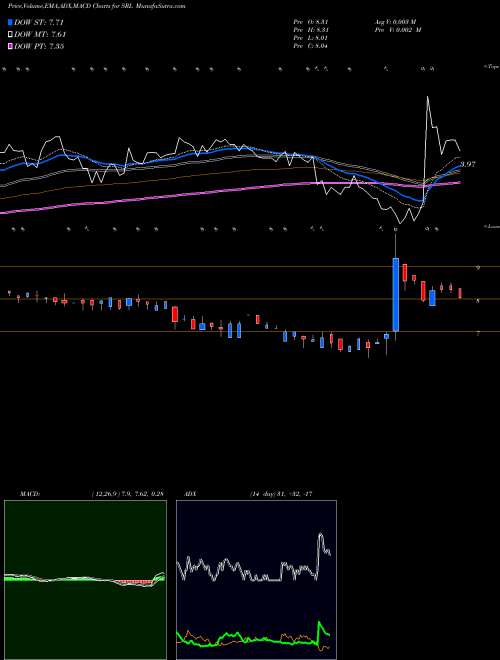Click the ADX values '(14 day) 31, +32, -17'

click(280, 493)
